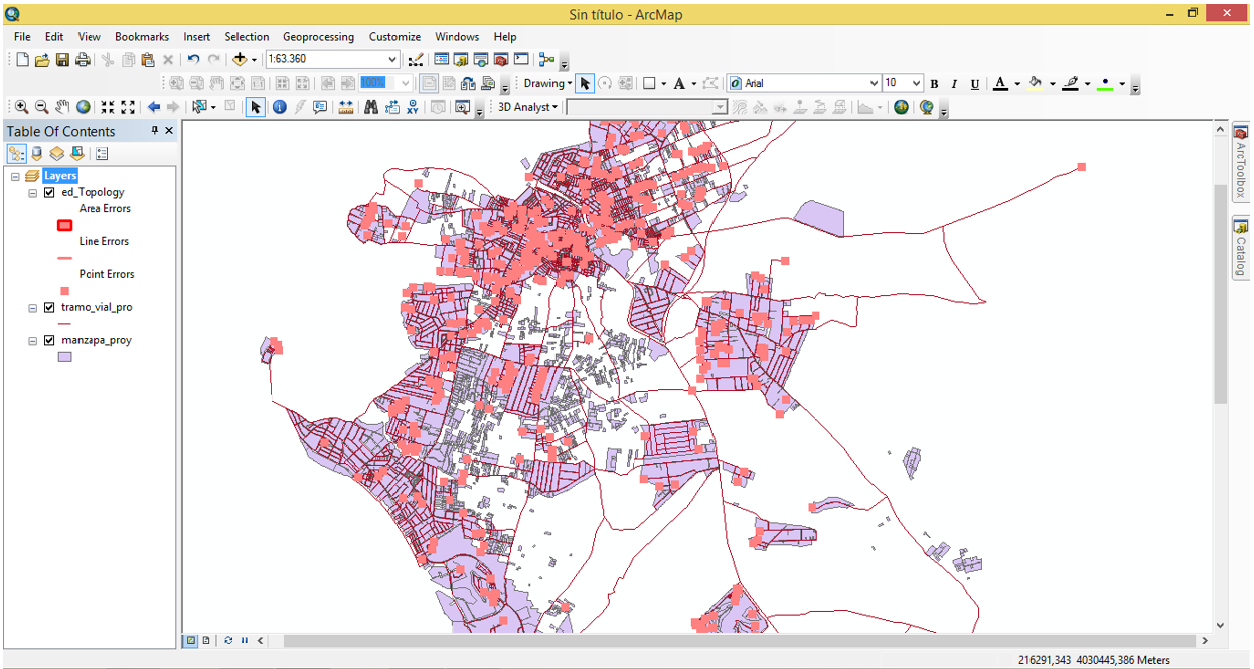The image size is (1254, 669).
Task: Open the Bookmarks menu
Action: 142,37
